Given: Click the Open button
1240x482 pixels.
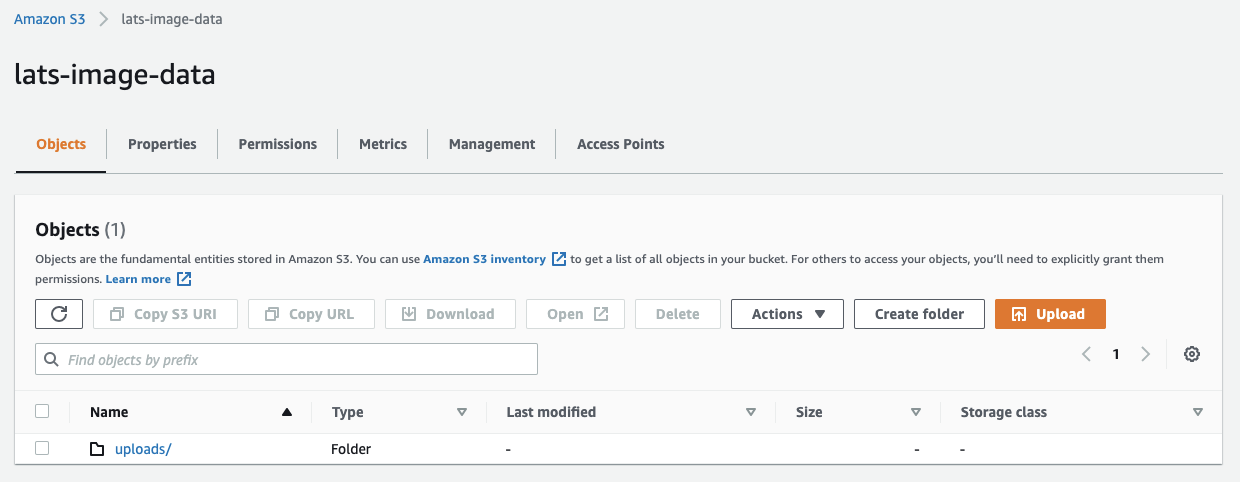Looking at the screenshot, I should pos(575,314).
